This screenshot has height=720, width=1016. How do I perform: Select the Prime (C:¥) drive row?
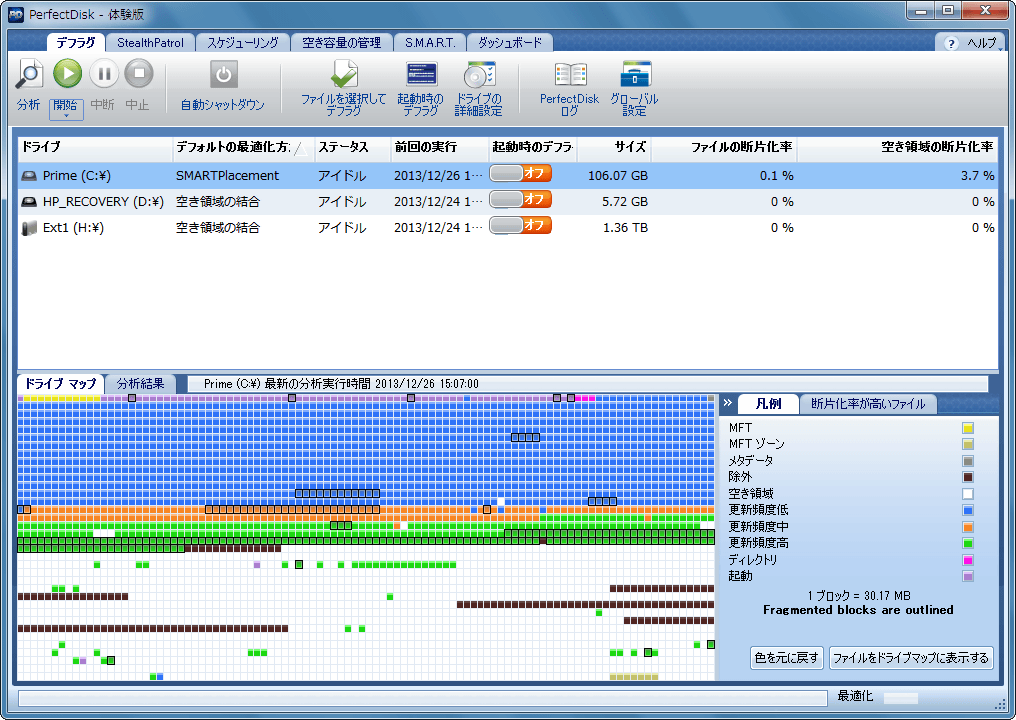pos(508,176)
